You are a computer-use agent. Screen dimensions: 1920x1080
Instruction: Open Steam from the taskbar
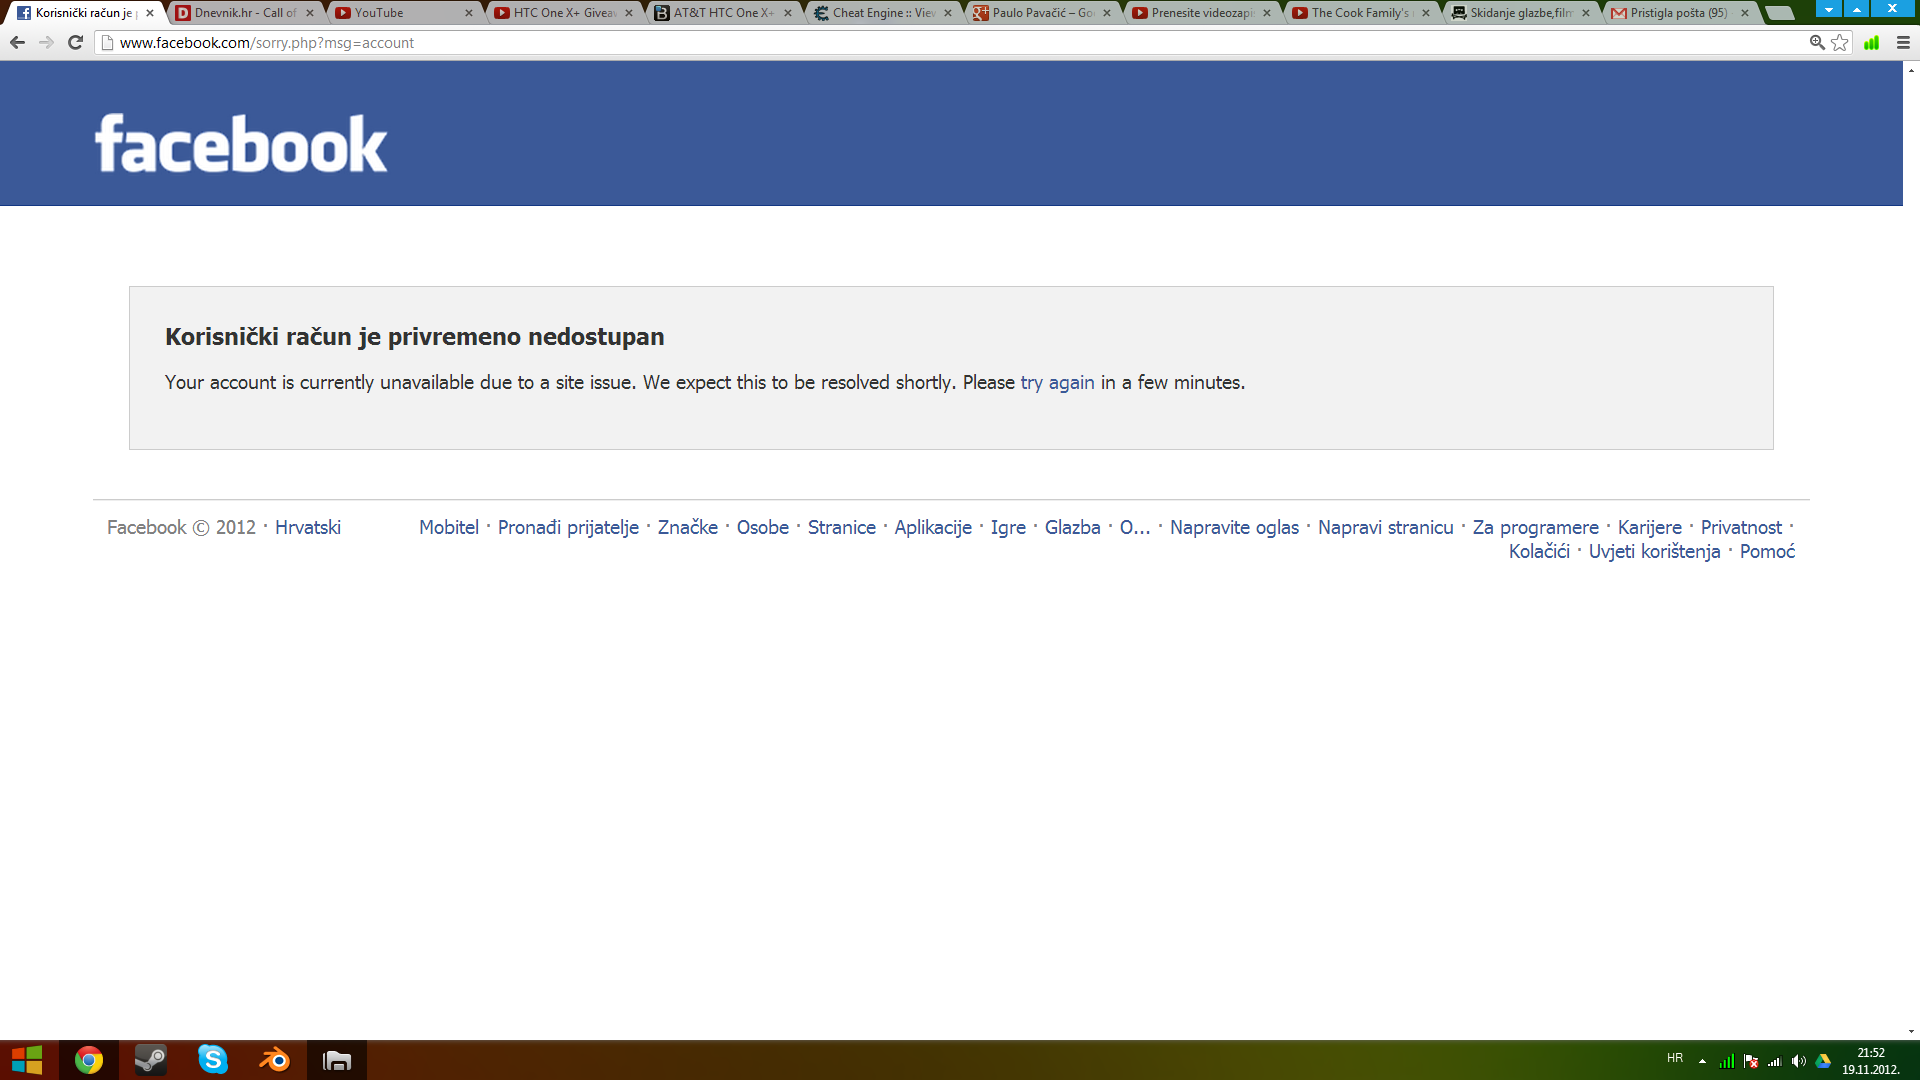click(151, 1060)
